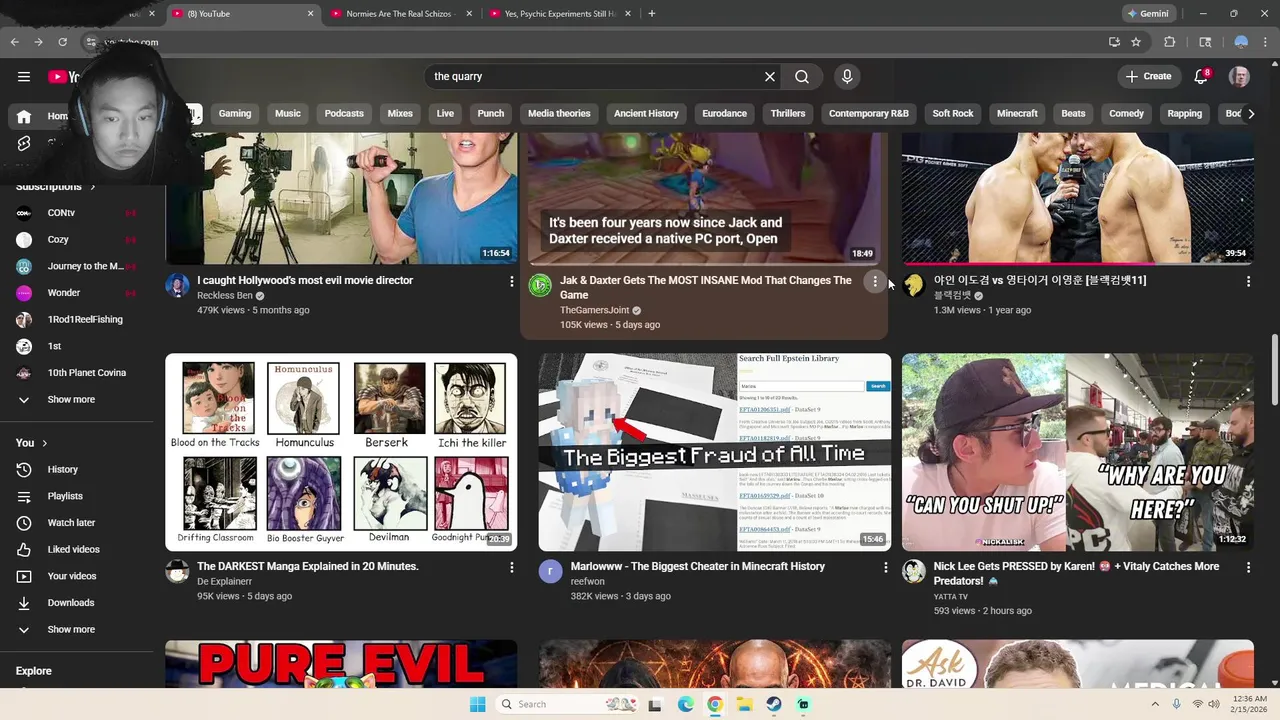Clear the search text with X

770,76
